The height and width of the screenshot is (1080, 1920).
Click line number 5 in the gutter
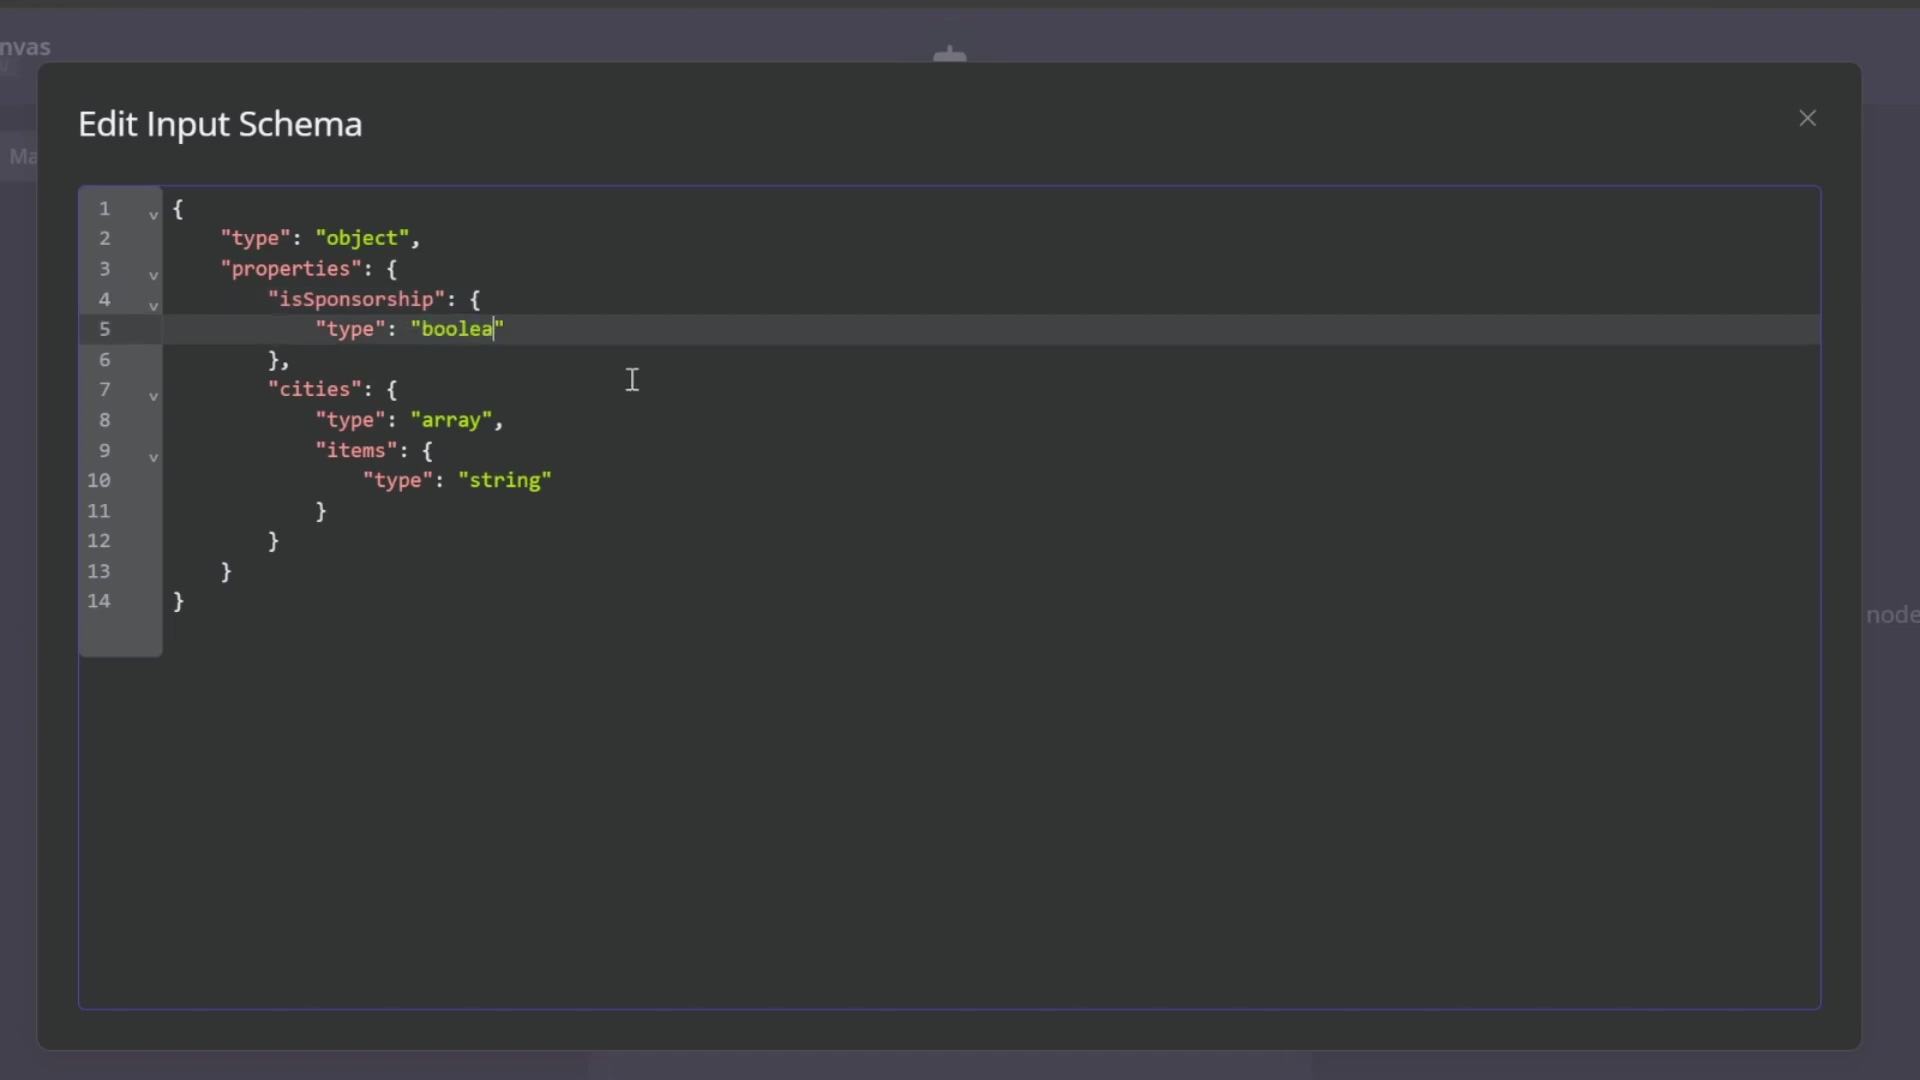tap(104, 329)
